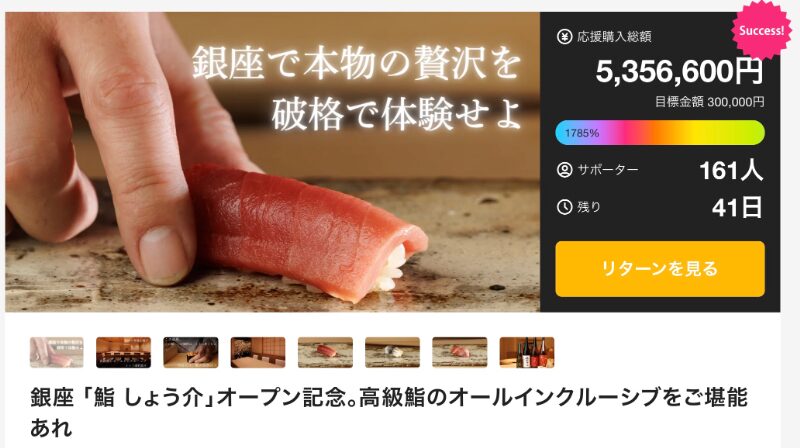Screen dimensions: 800x448
Task: Open the 銀座「鮨 しょう介」 project title
Action: pyautogui.click(x=389, y=412)
